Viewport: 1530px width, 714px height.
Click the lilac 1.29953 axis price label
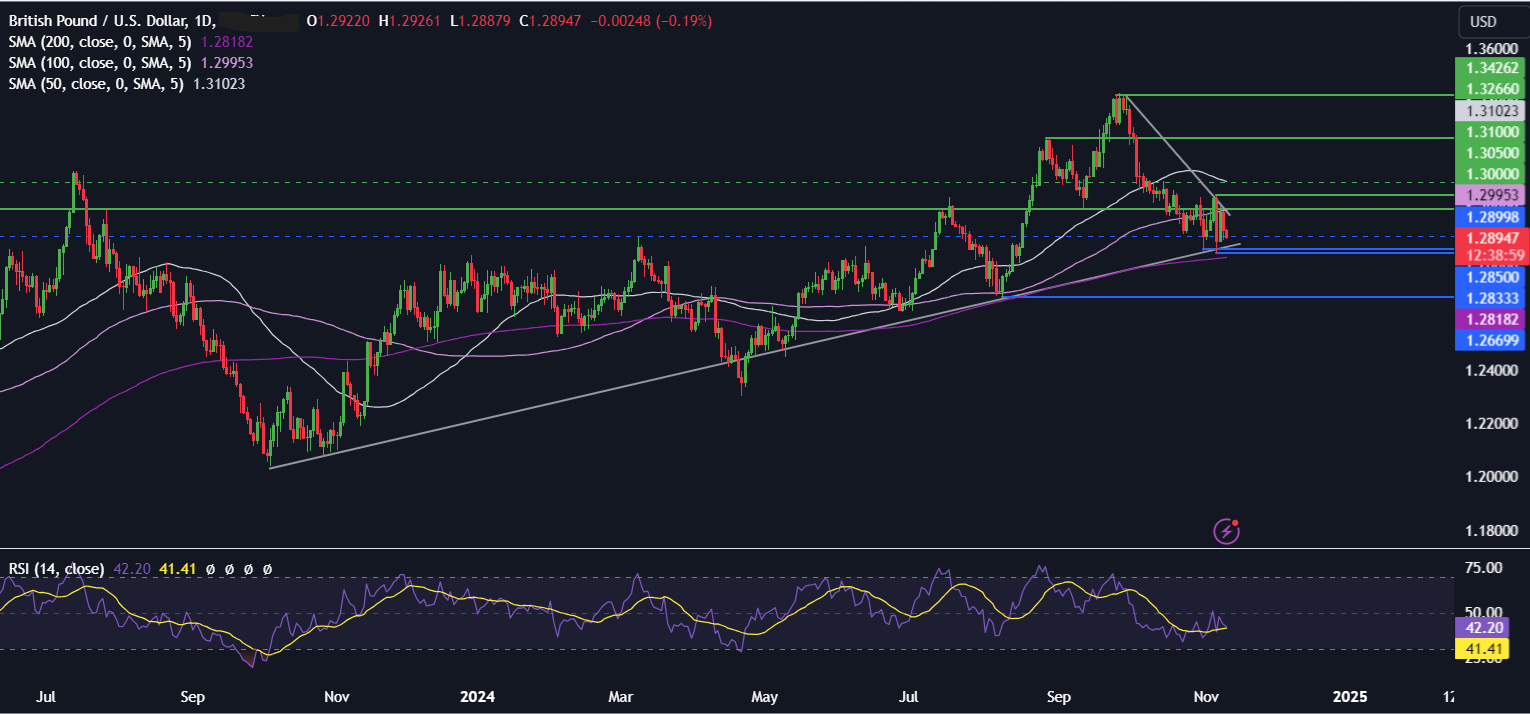[x=1493, y=196]
